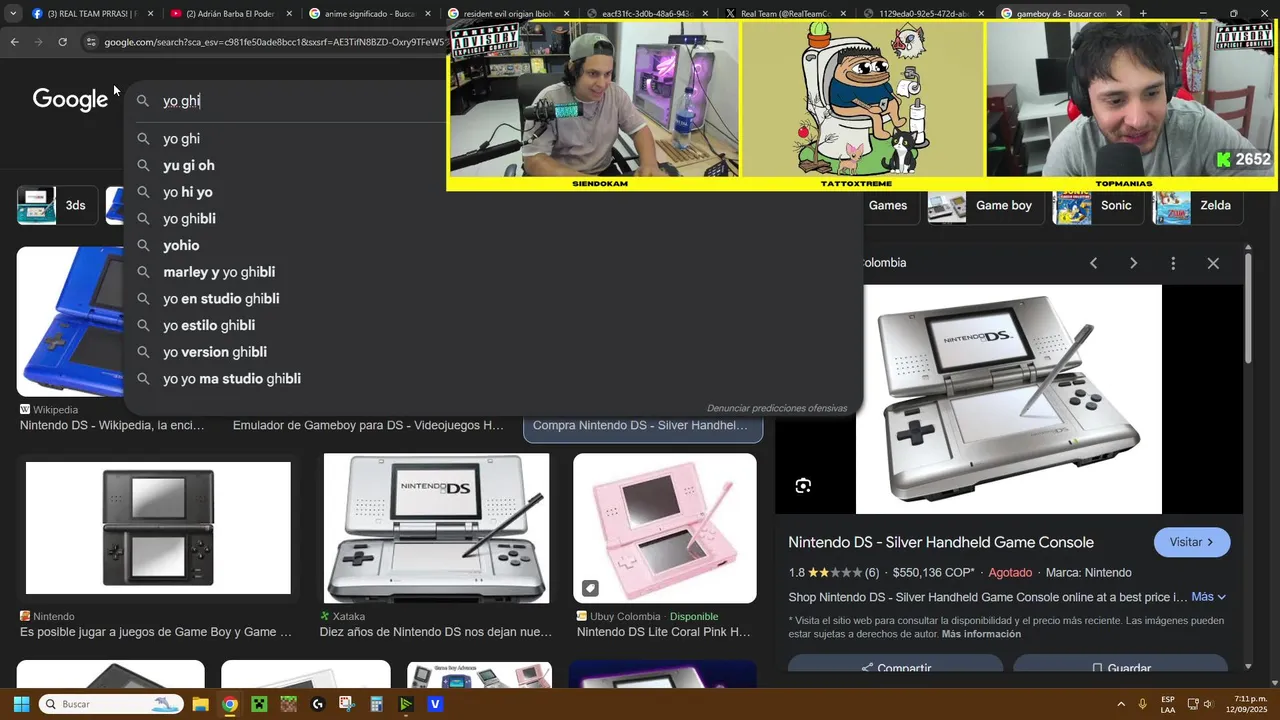Open the green play icon app in the taskbar
This screenshot has height=720, width=1280.
(405, 704)
